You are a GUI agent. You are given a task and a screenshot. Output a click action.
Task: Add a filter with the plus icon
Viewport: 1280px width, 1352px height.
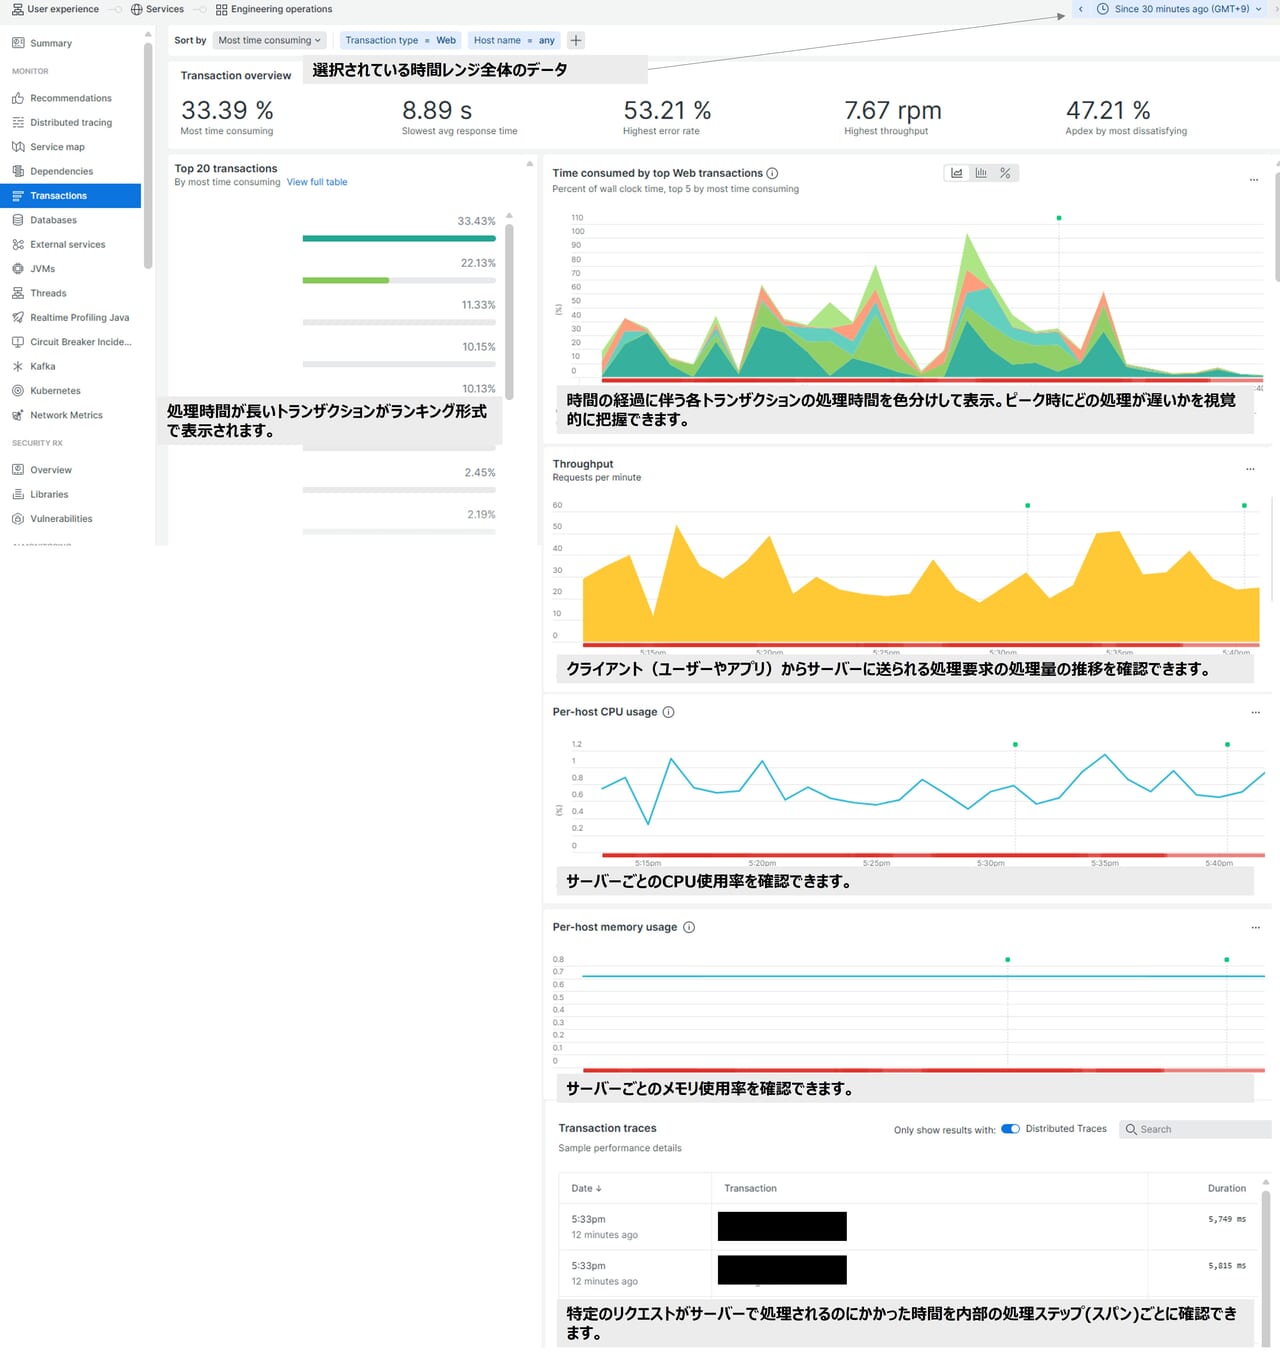click(x=576, y=41)
